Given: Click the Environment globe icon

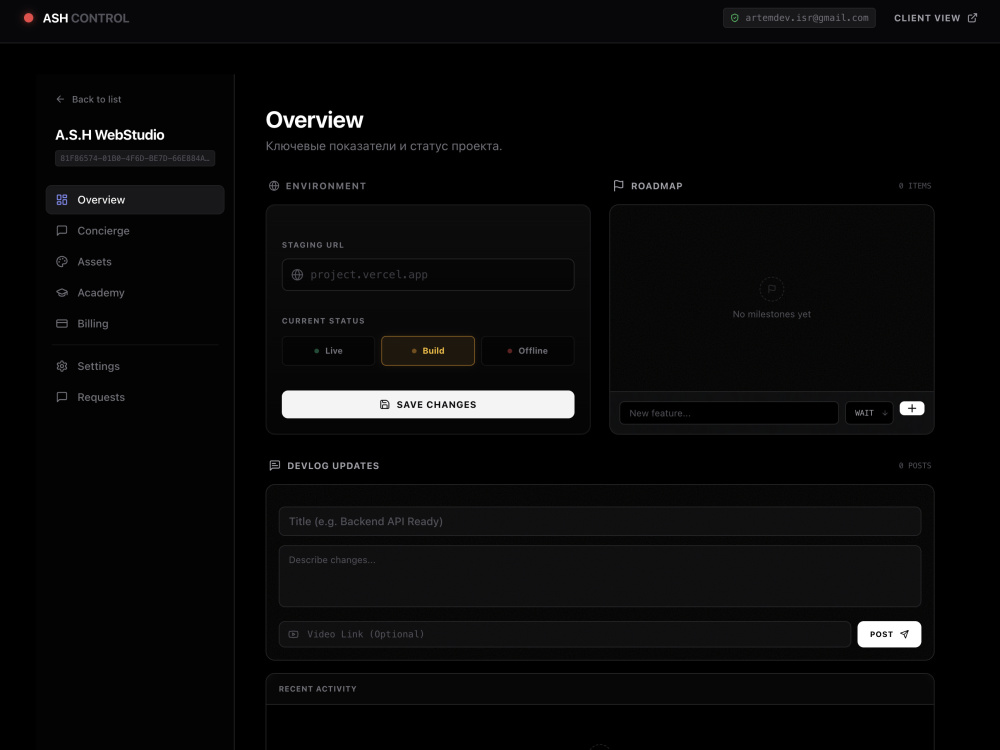Looking at the screenshot, I should click(x=274, y=186).
